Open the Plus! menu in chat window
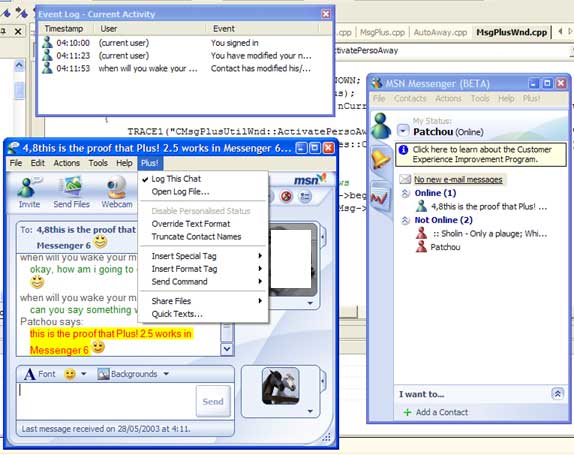Screen dimensions: 574x455 pos(150,163)
